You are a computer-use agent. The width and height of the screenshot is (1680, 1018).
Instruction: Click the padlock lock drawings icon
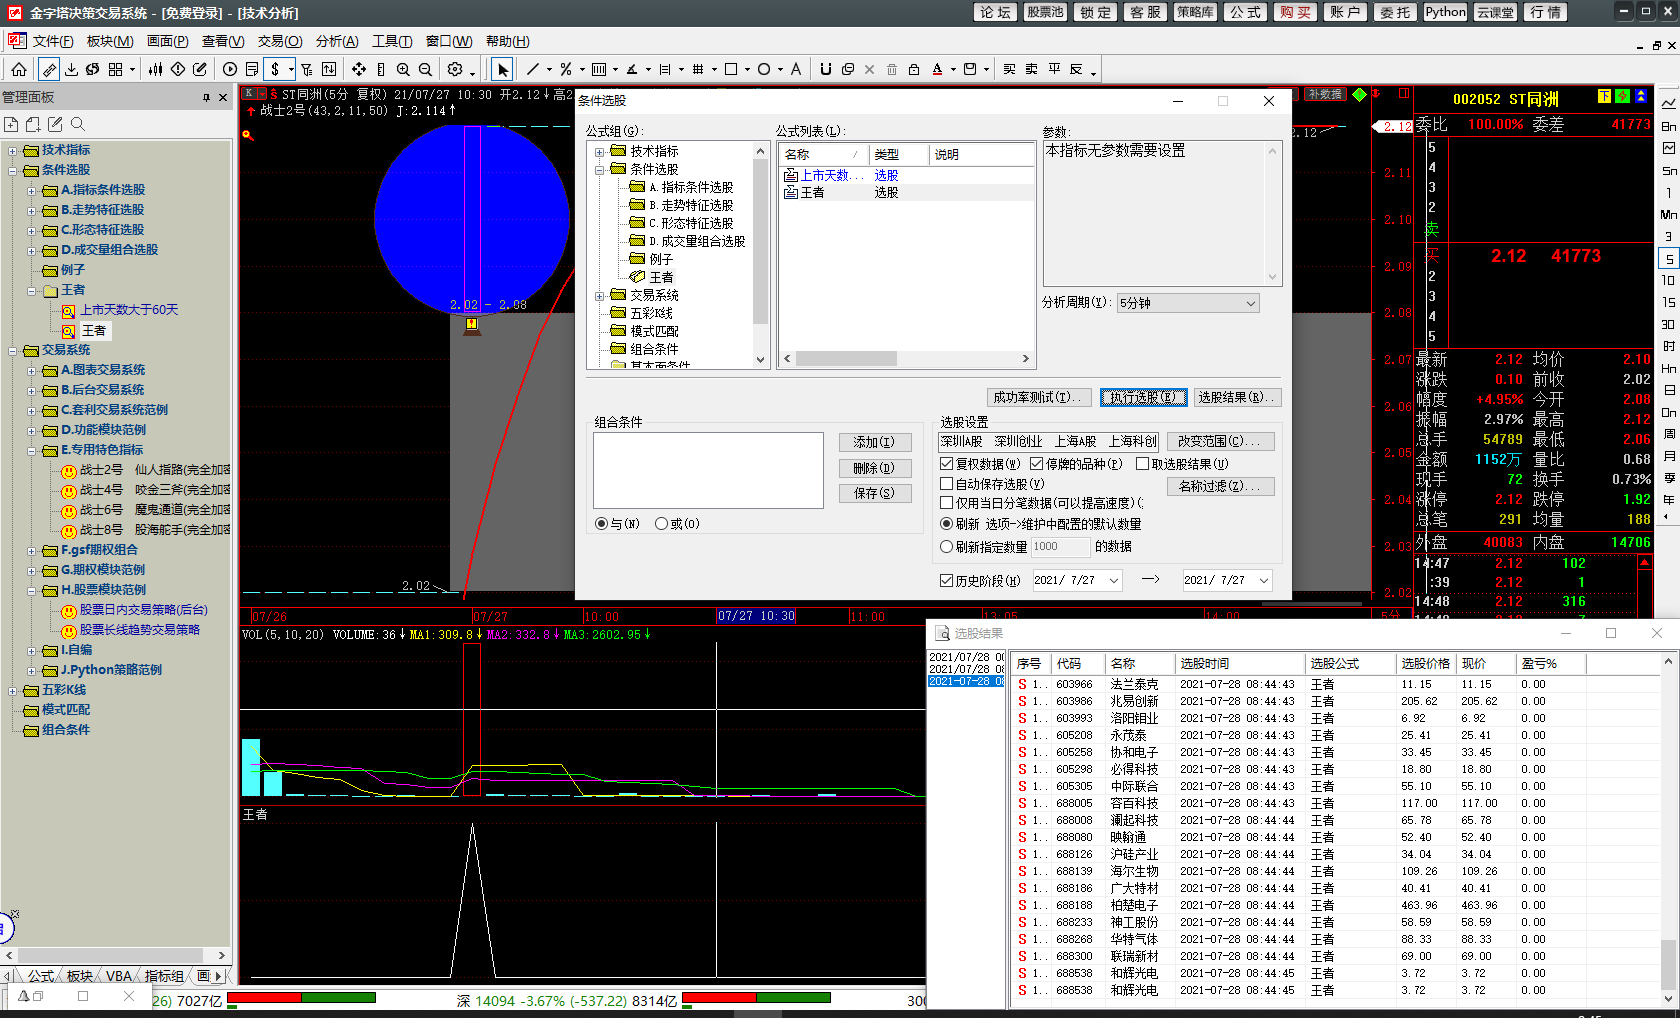(x=914, y=69)
